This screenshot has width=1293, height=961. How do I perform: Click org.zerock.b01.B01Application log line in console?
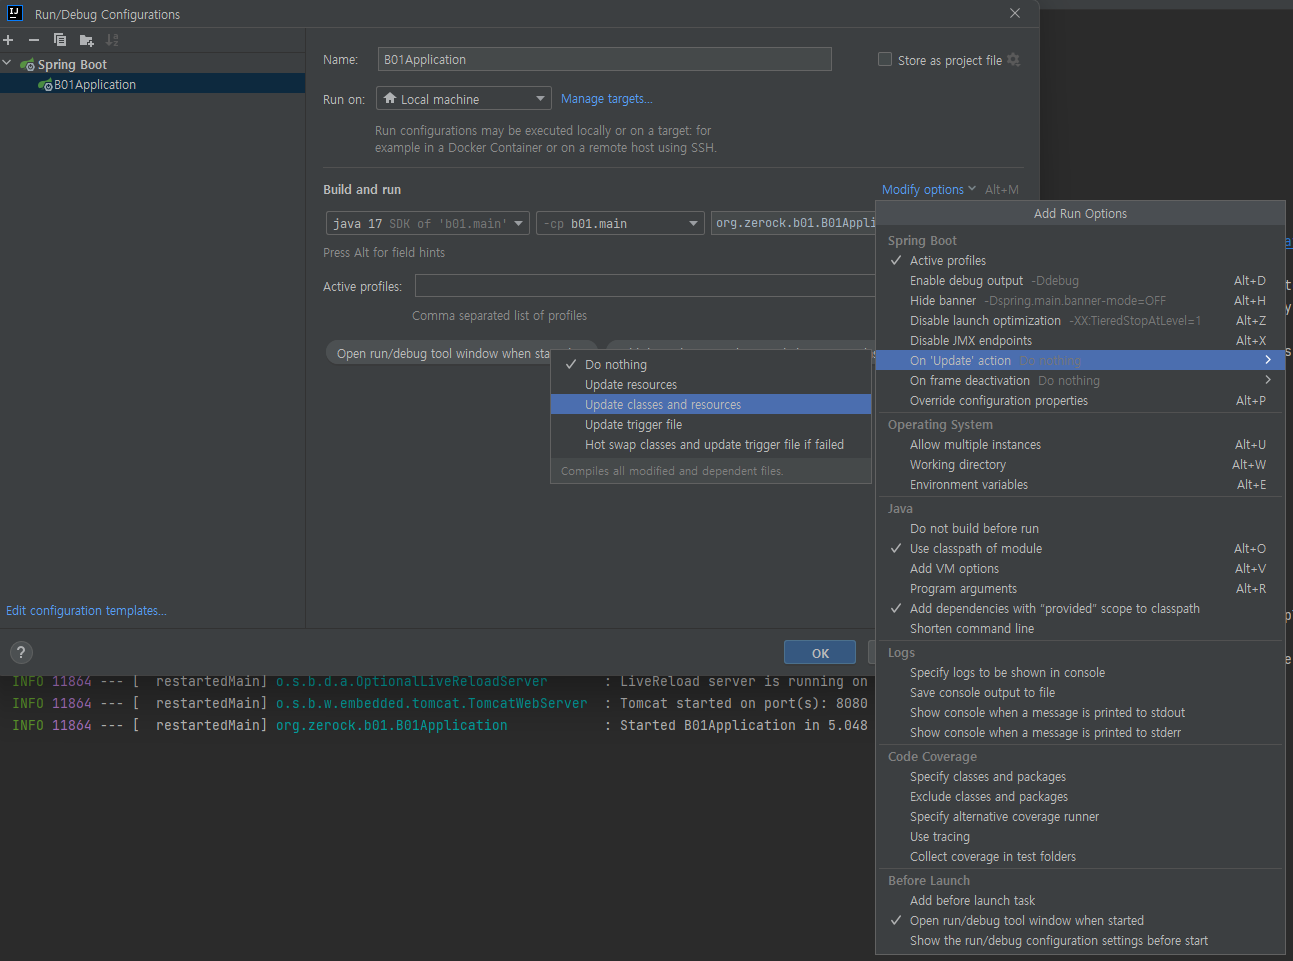pos(392,726)
